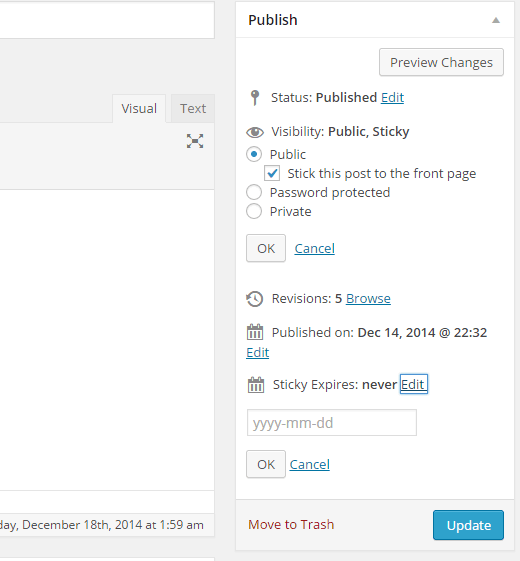Select the Private visibility option
520x561 pixels.
pyautogui.click(x=254, y=211)
